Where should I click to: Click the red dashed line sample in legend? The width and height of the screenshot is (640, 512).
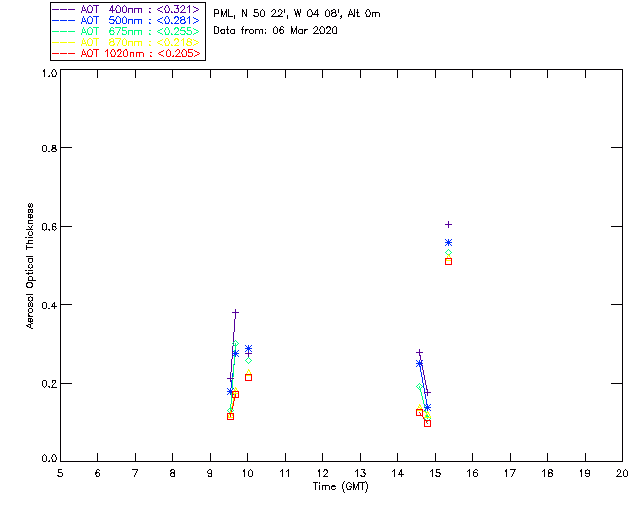point(64,53)
